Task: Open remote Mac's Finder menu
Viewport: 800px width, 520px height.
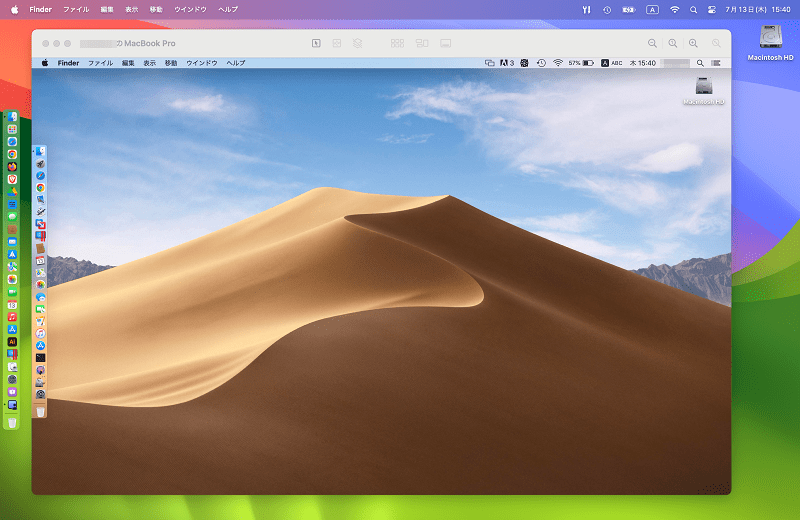Action: click(68, 63)
